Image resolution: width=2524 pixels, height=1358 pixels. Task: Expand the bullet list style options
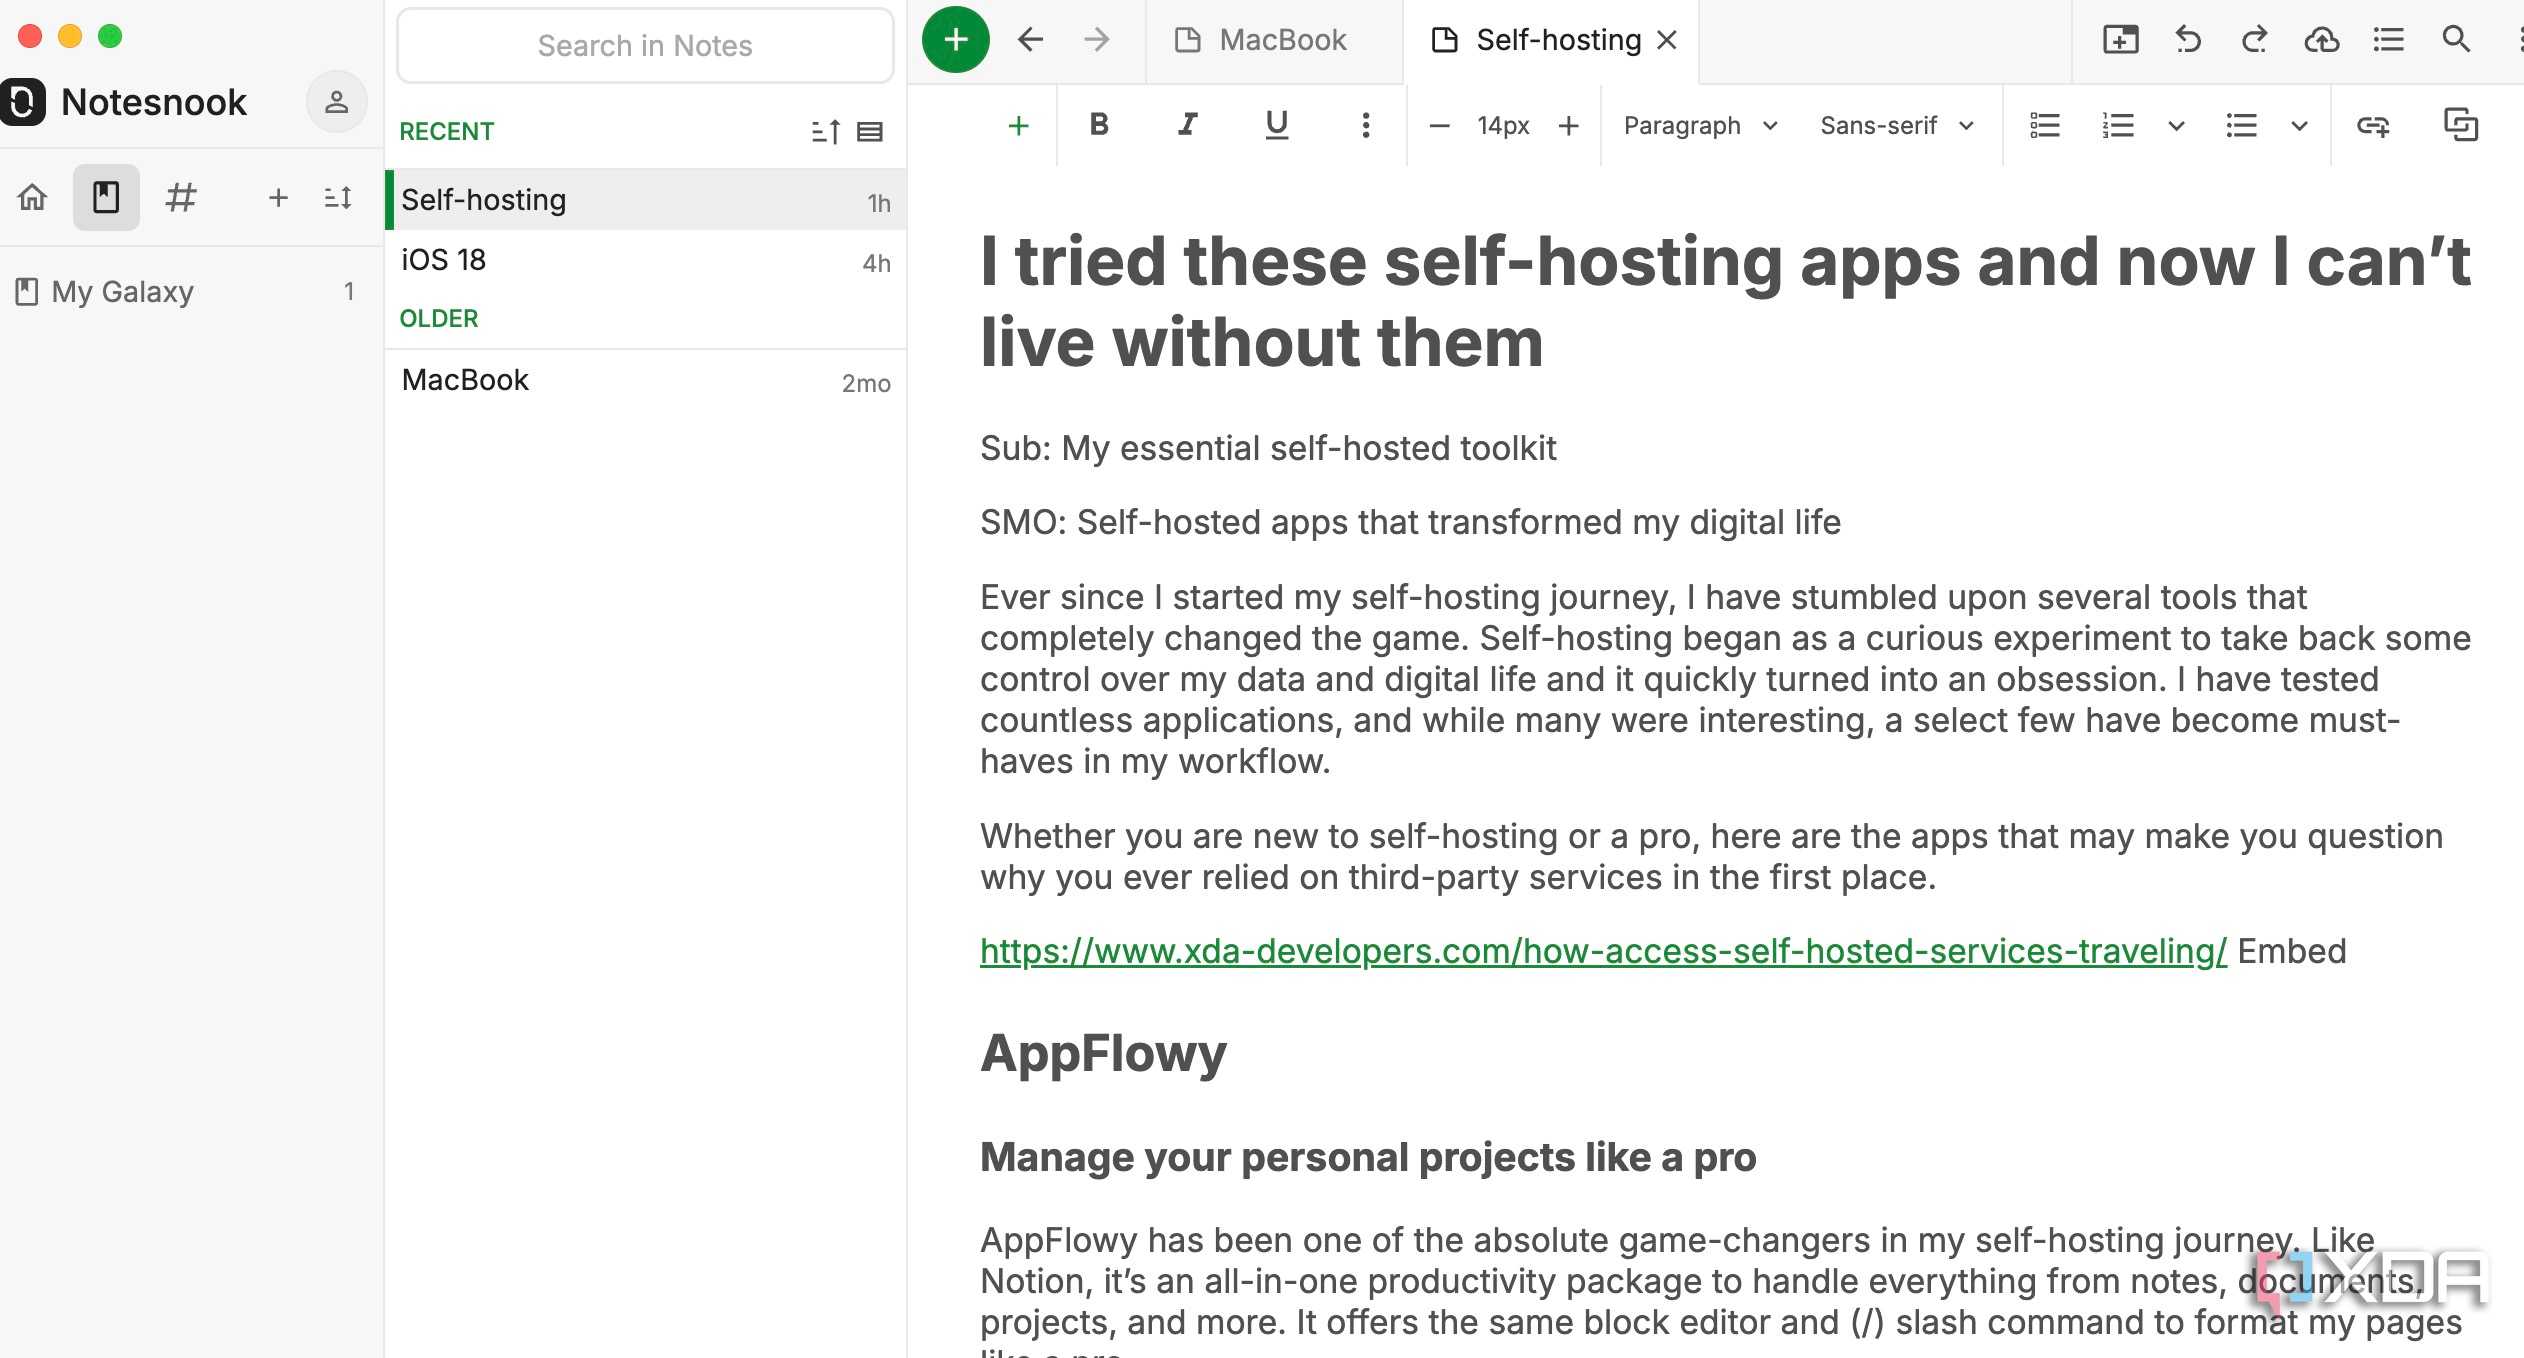[2299, 126]
